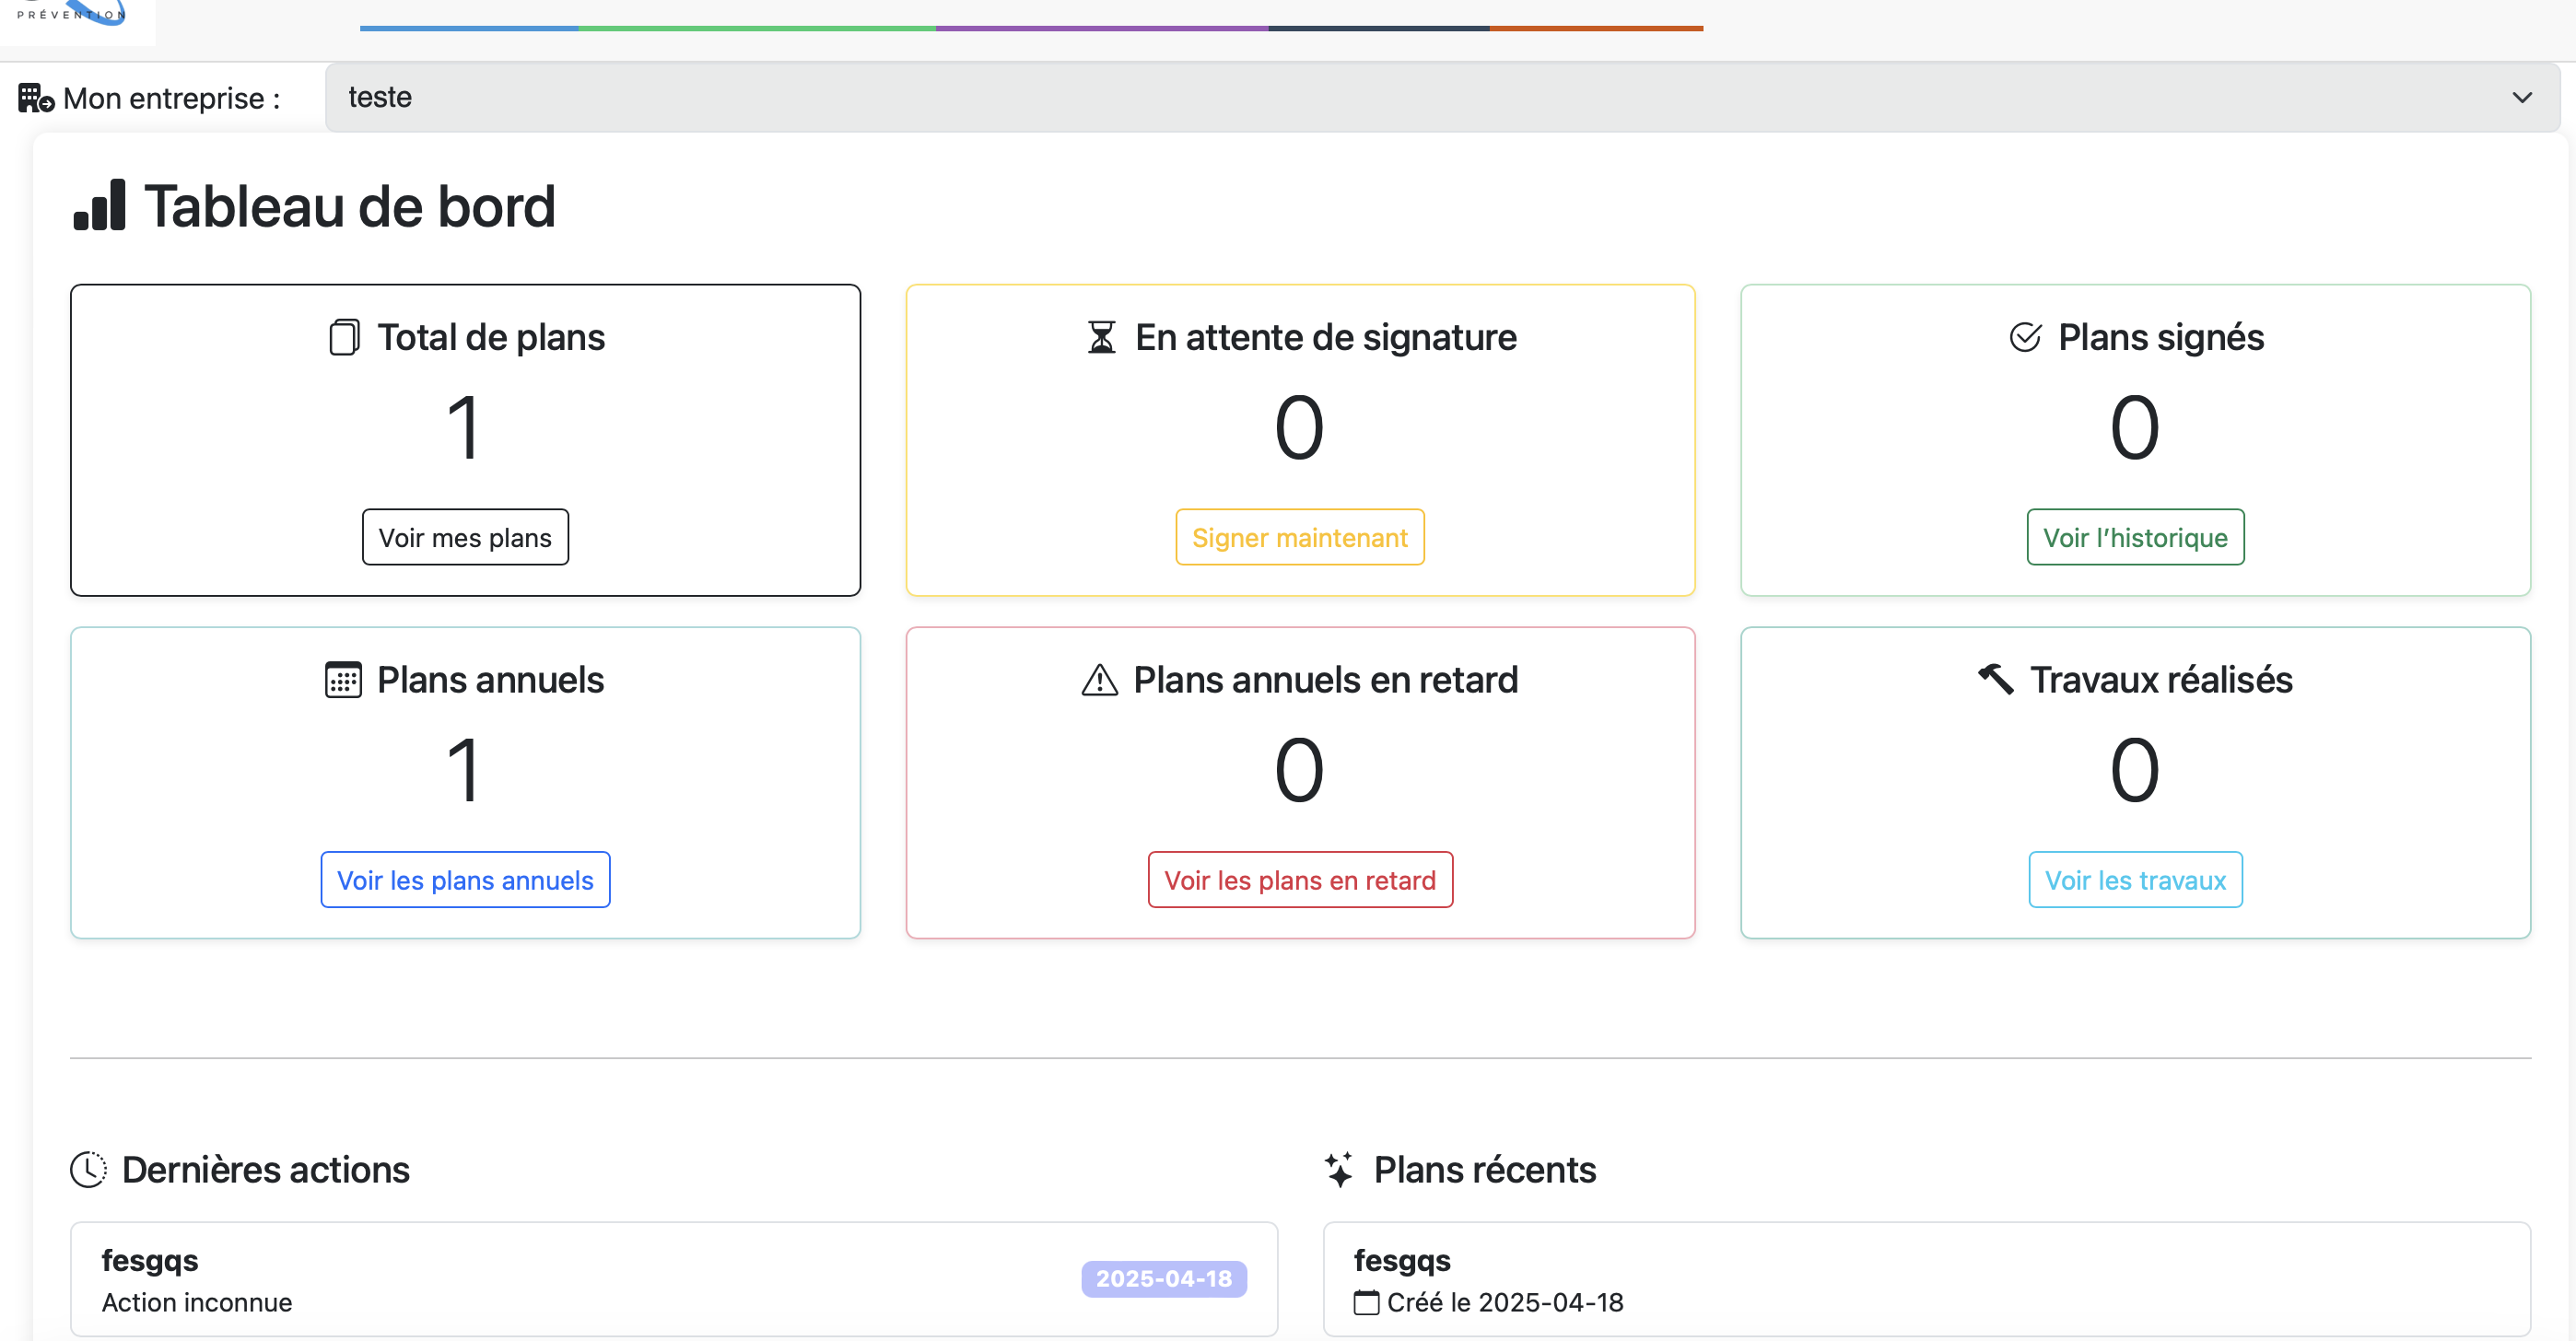Click the count 0 in Travaux réalisés
Image resolution: width=2576 pixels, height=1341 pixels.
pyautogui.click(x=2135, y=769)
